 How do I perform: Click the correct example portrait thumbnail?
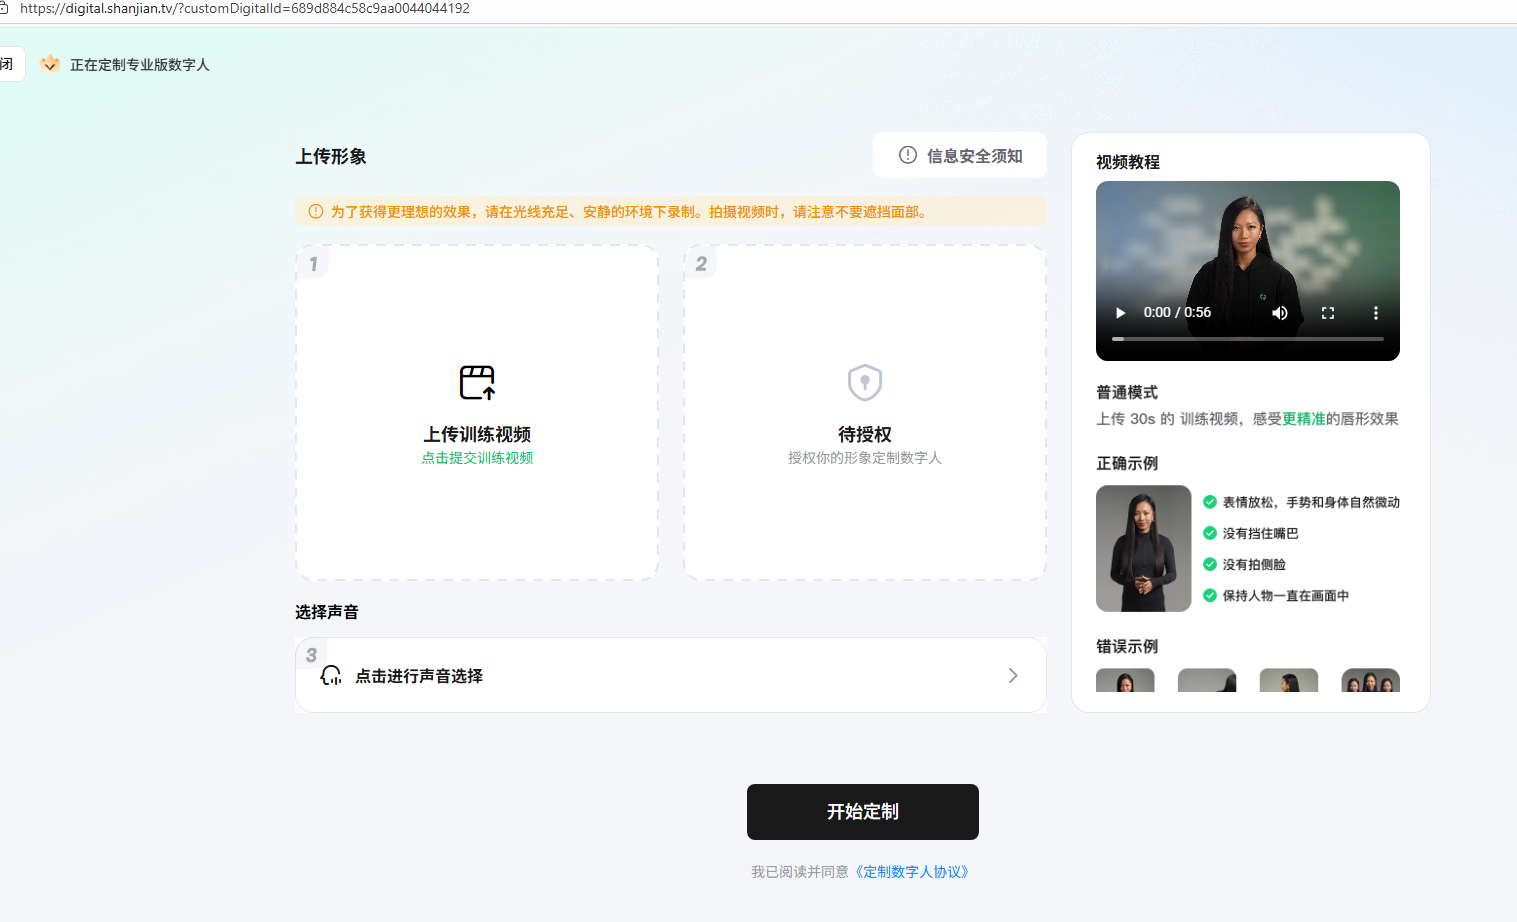(1143, 548)
